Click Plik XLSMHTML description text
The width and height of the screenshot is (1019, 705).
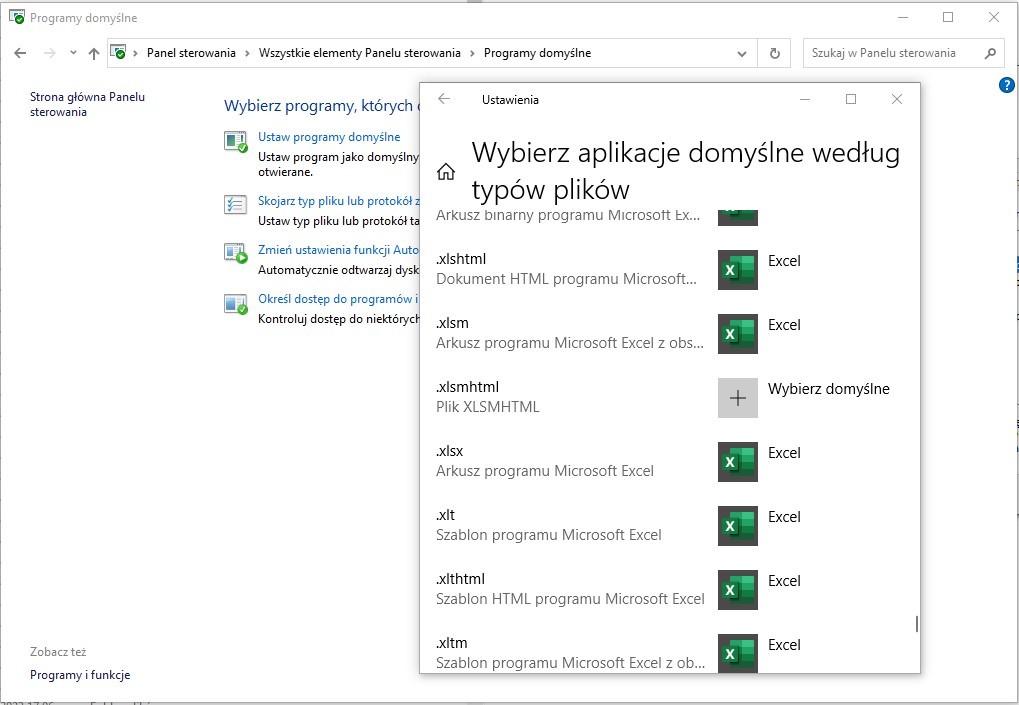click(488, 407)
